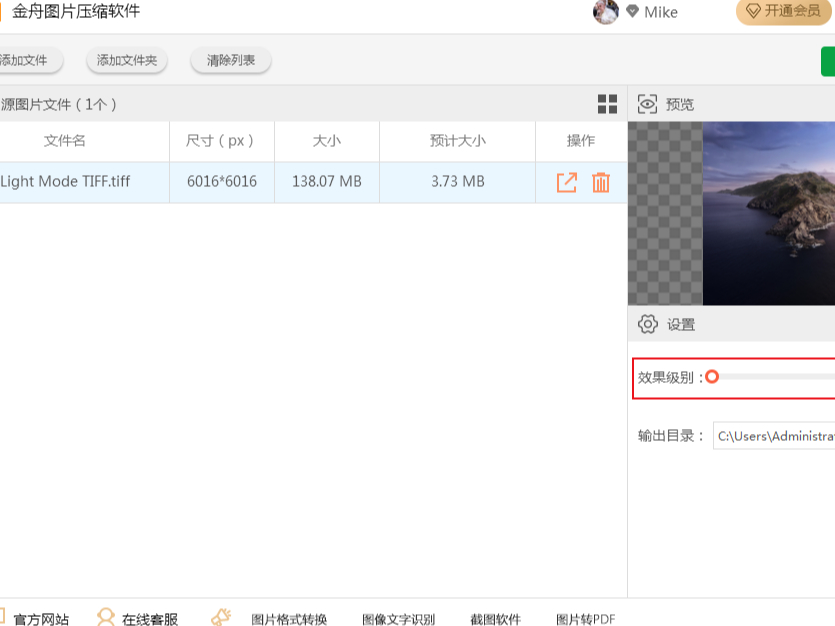Open 截图软件 link
Screen dimensions: 835x626
(495, 620)
